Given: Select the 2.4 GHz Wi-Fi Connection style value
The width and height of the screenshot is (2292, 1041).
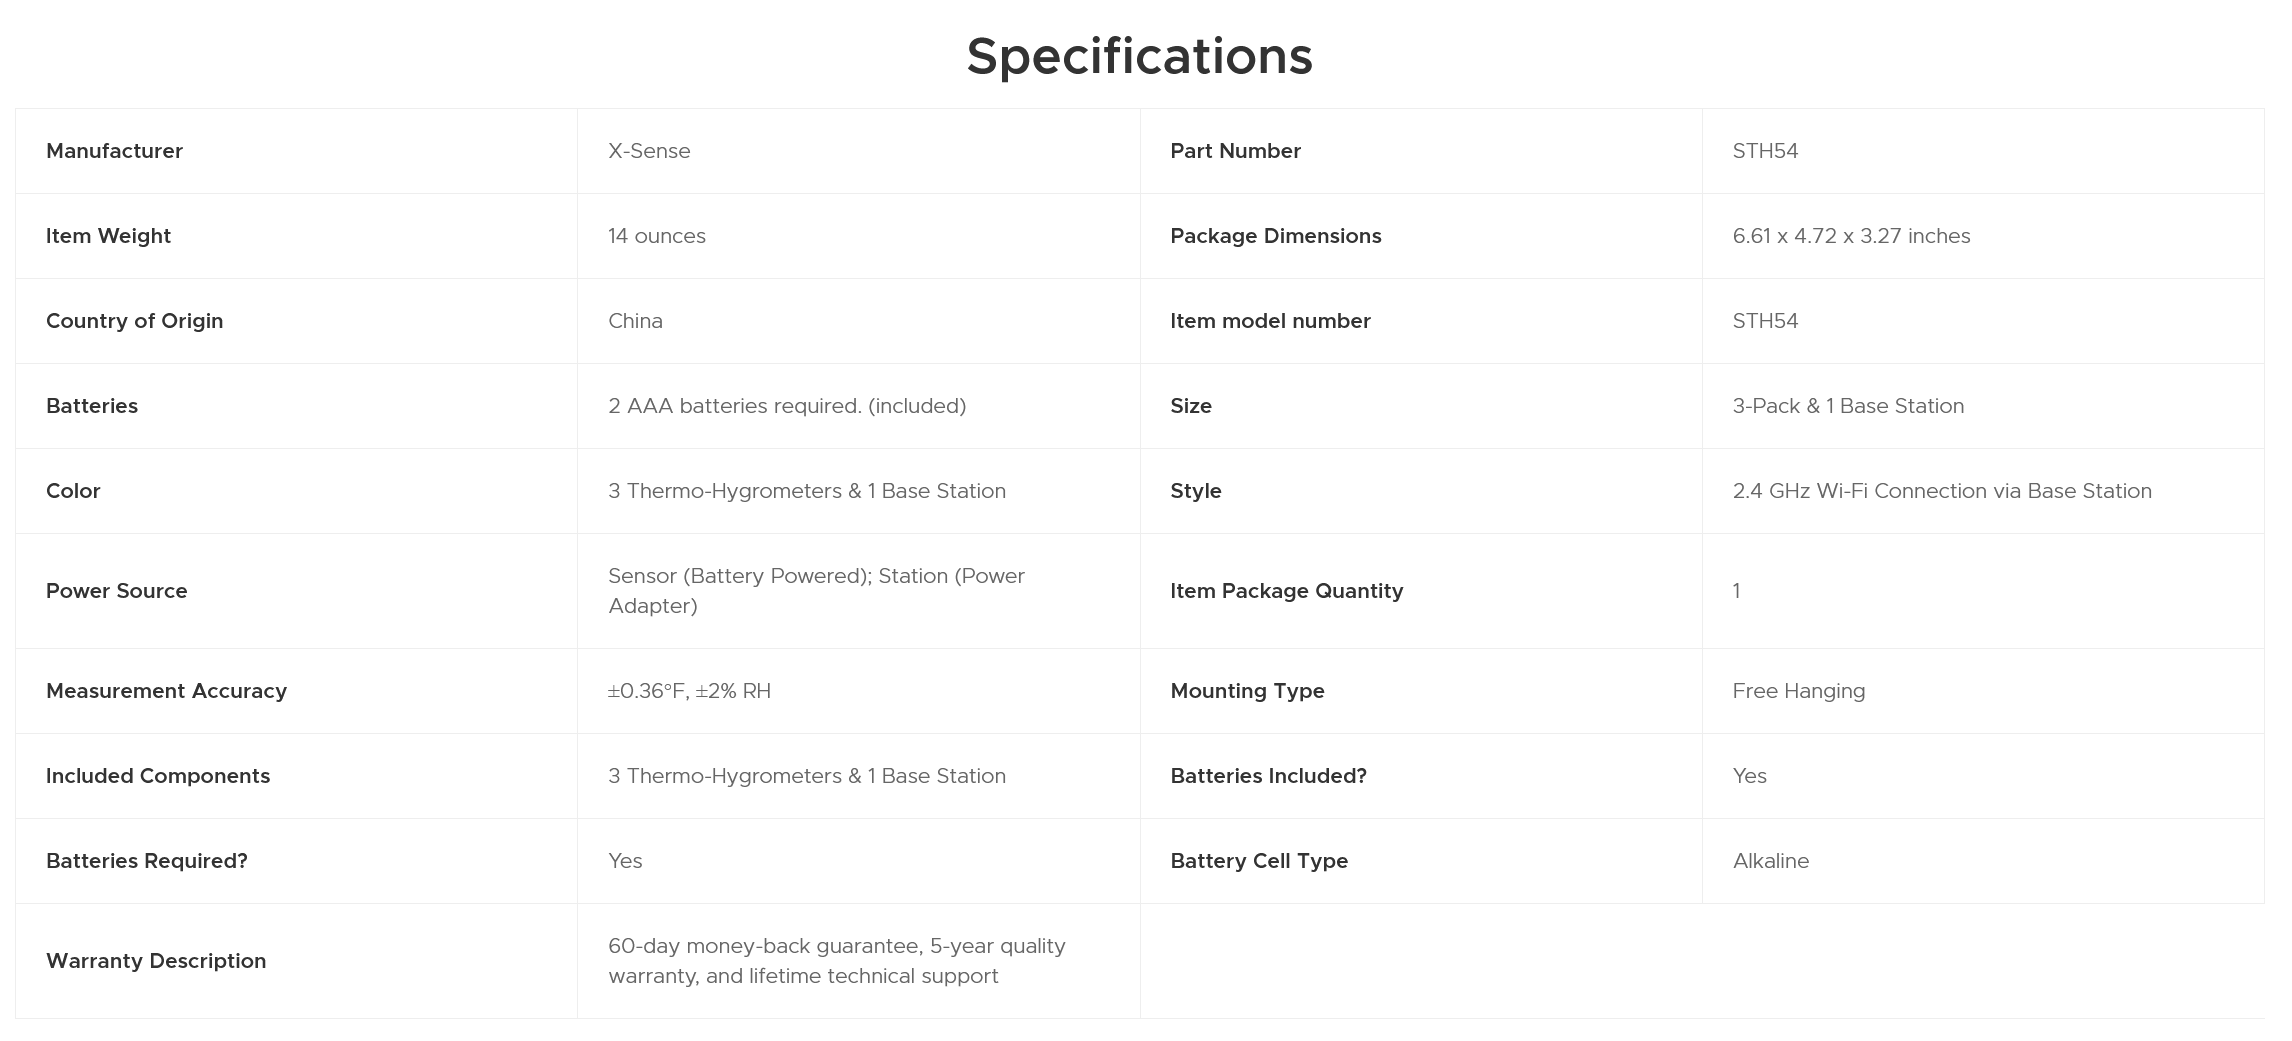Looking at the screenshot, I should point(1942,491).
